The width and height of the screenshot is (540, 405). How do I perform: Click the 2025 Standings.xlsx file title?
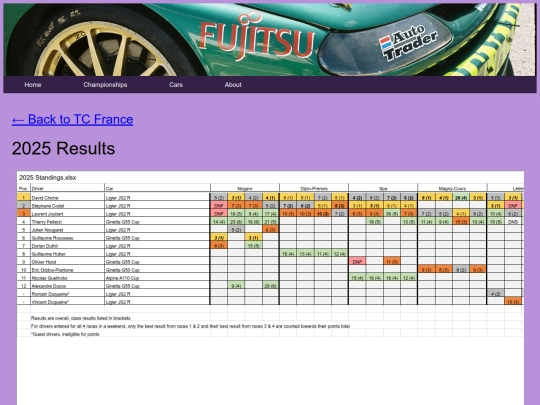pyautogui.click(x=48, y=178)
